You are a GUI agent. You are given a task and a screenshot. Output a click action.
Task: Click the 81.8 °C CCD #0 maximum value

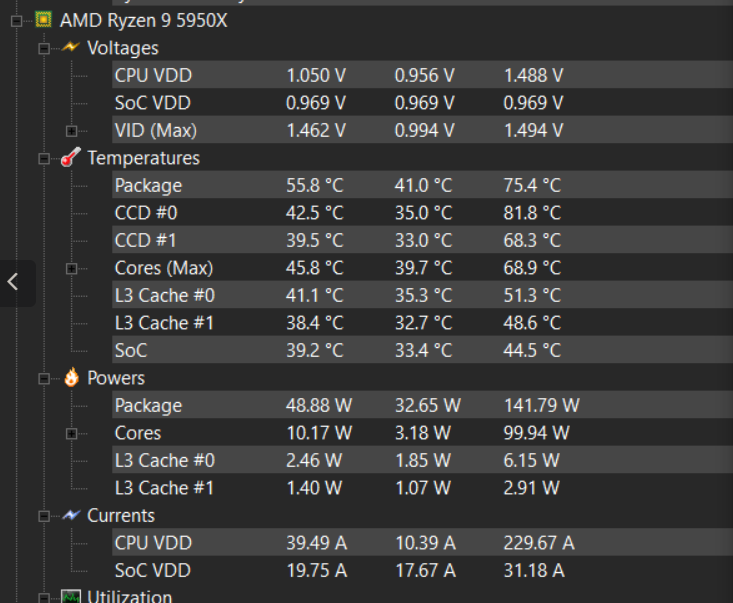(x=532, y=213)
